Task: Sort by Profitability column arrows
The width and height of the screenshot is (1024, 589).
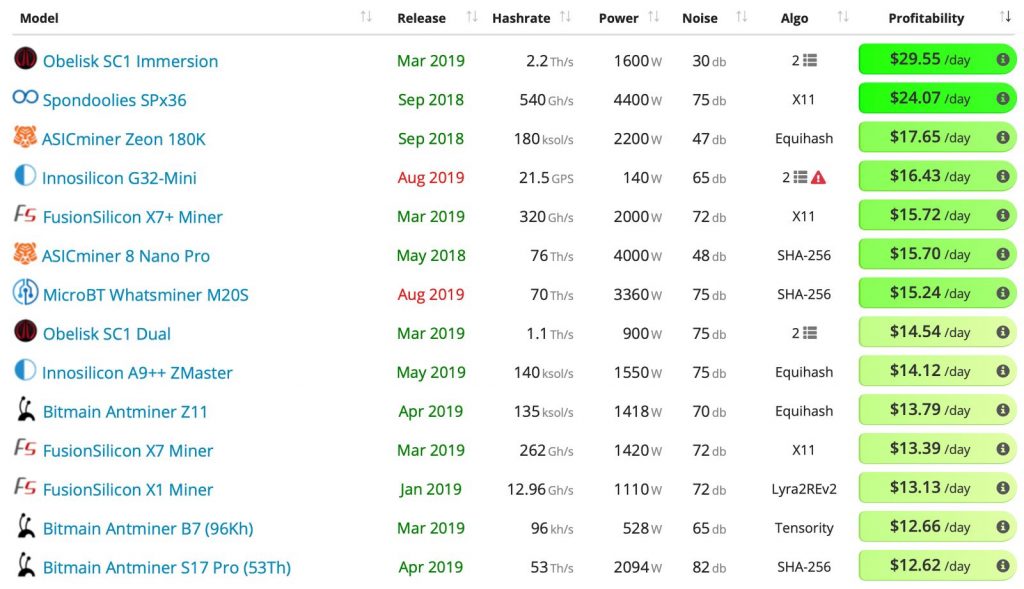Action: (1005, 17)
